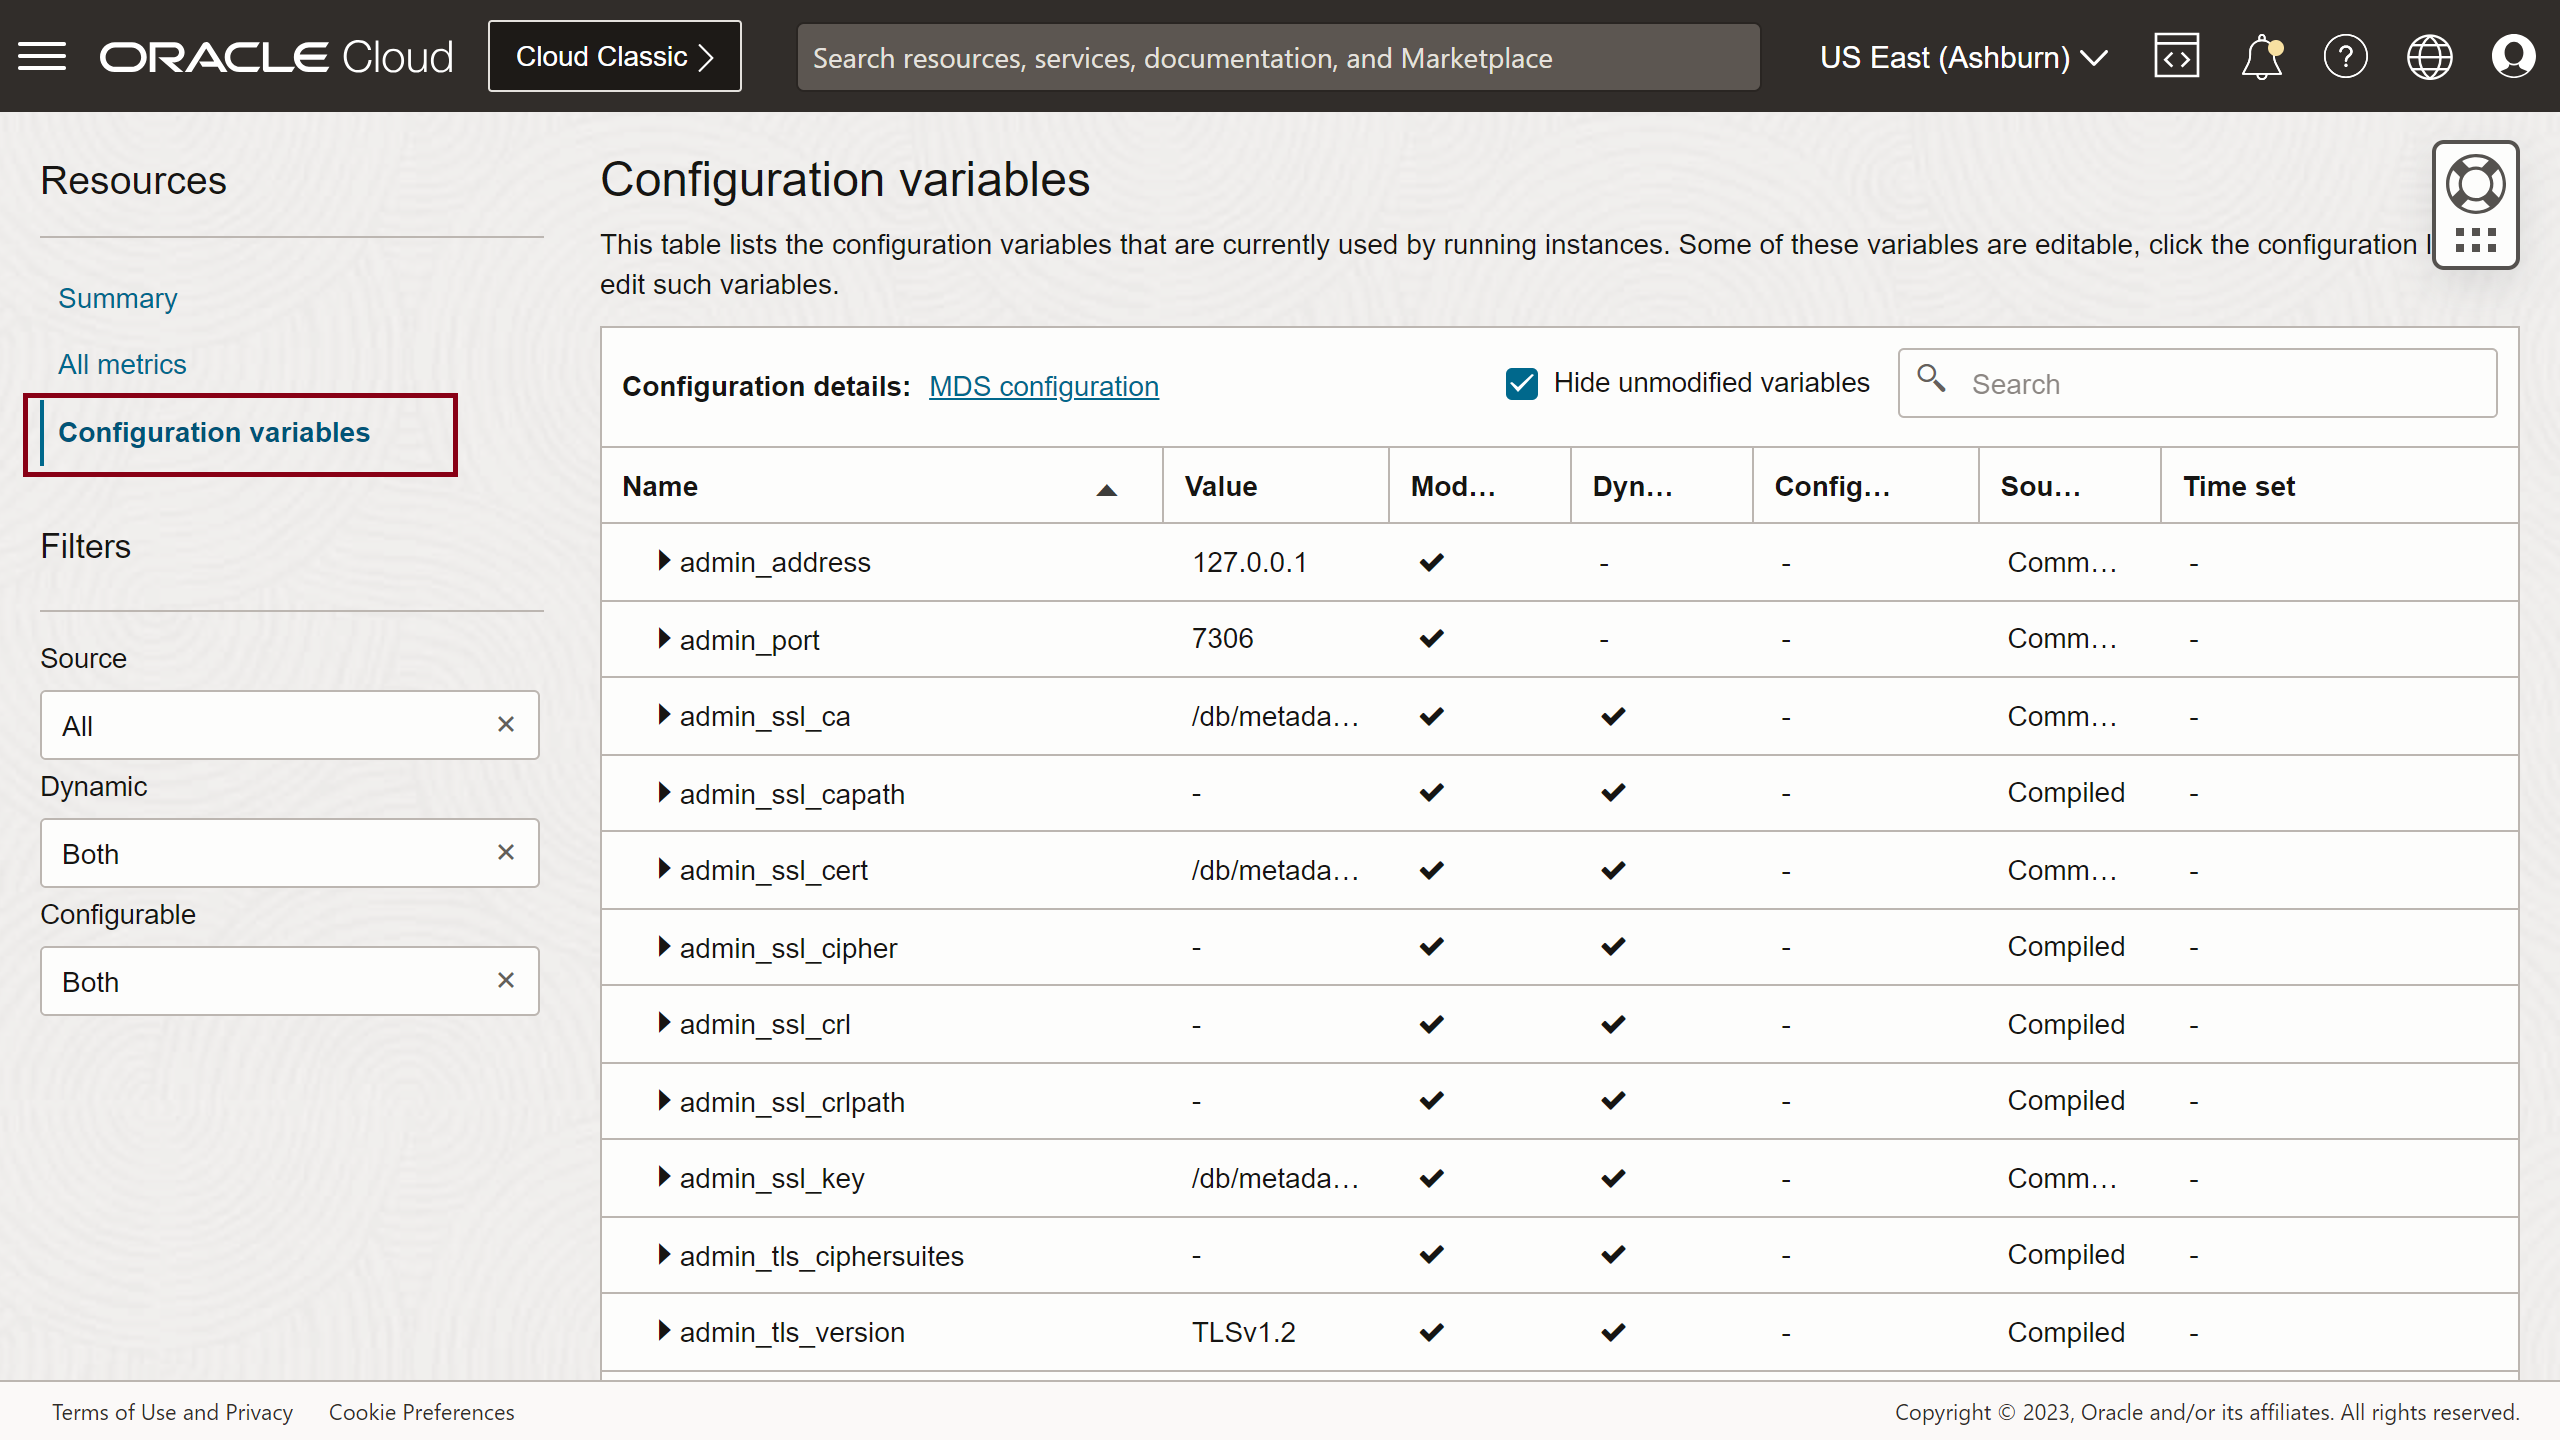
Task: Uncheck Hide unmodified variables
Action: point(1521,383)
